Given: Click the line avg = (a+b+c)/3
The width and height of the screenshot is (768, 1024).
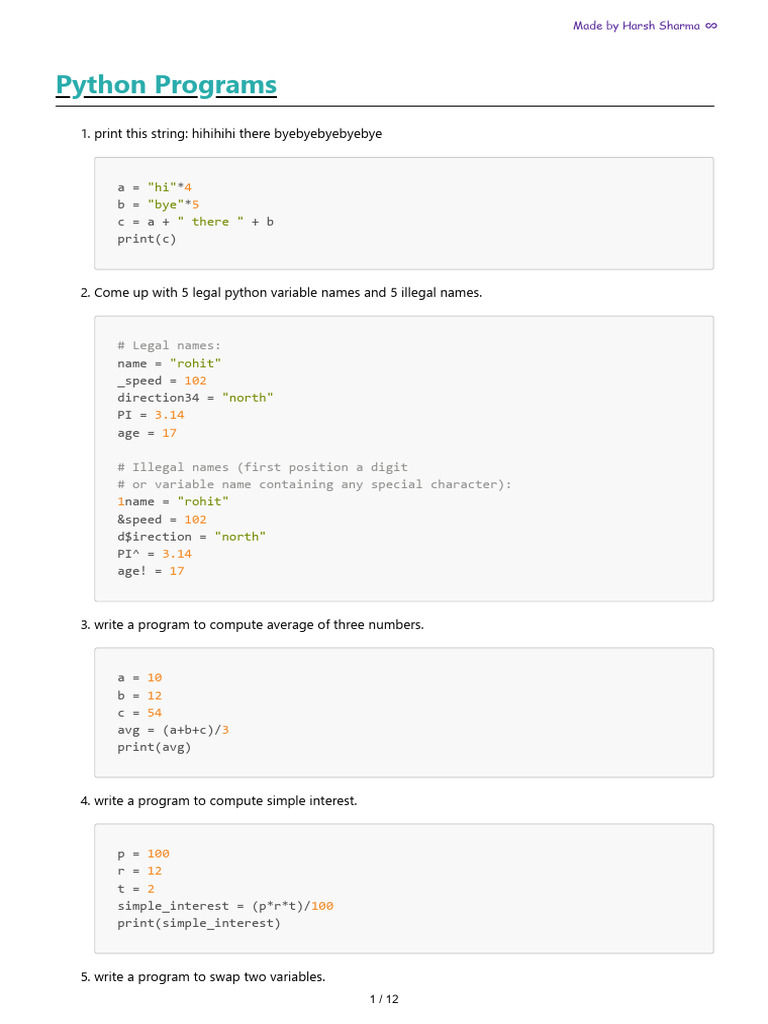Looking at the screenshot, I should [173, 729].
